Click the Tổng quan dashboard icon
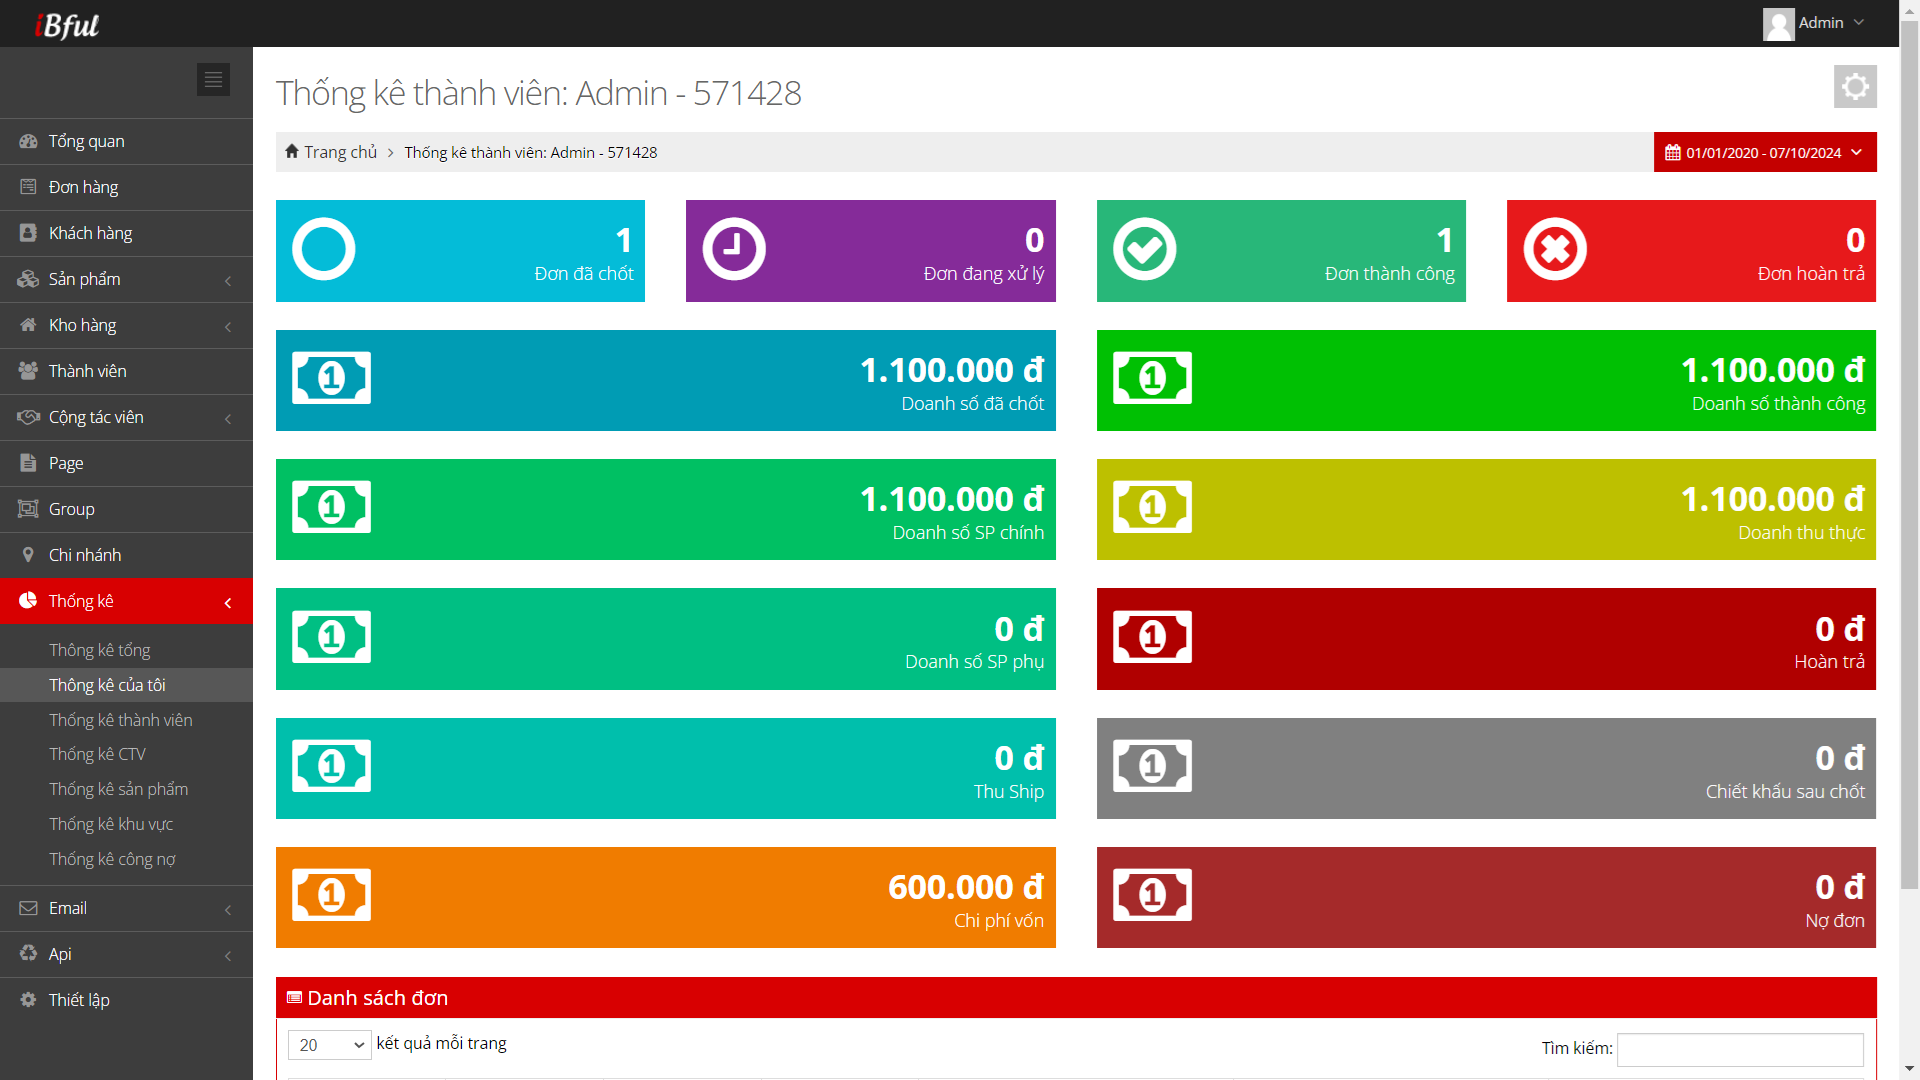The image size is (1920, 1080). (x=28, y=141)
